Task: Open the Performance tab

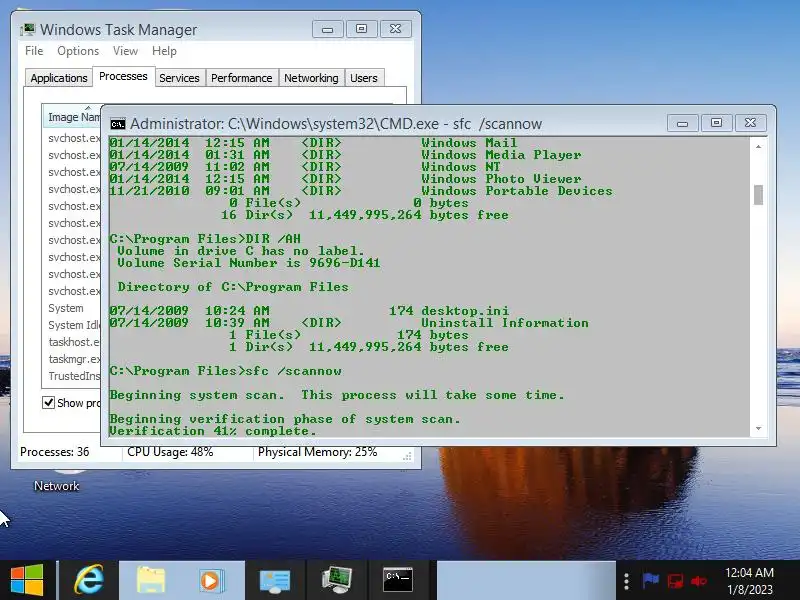Action: 242,78
